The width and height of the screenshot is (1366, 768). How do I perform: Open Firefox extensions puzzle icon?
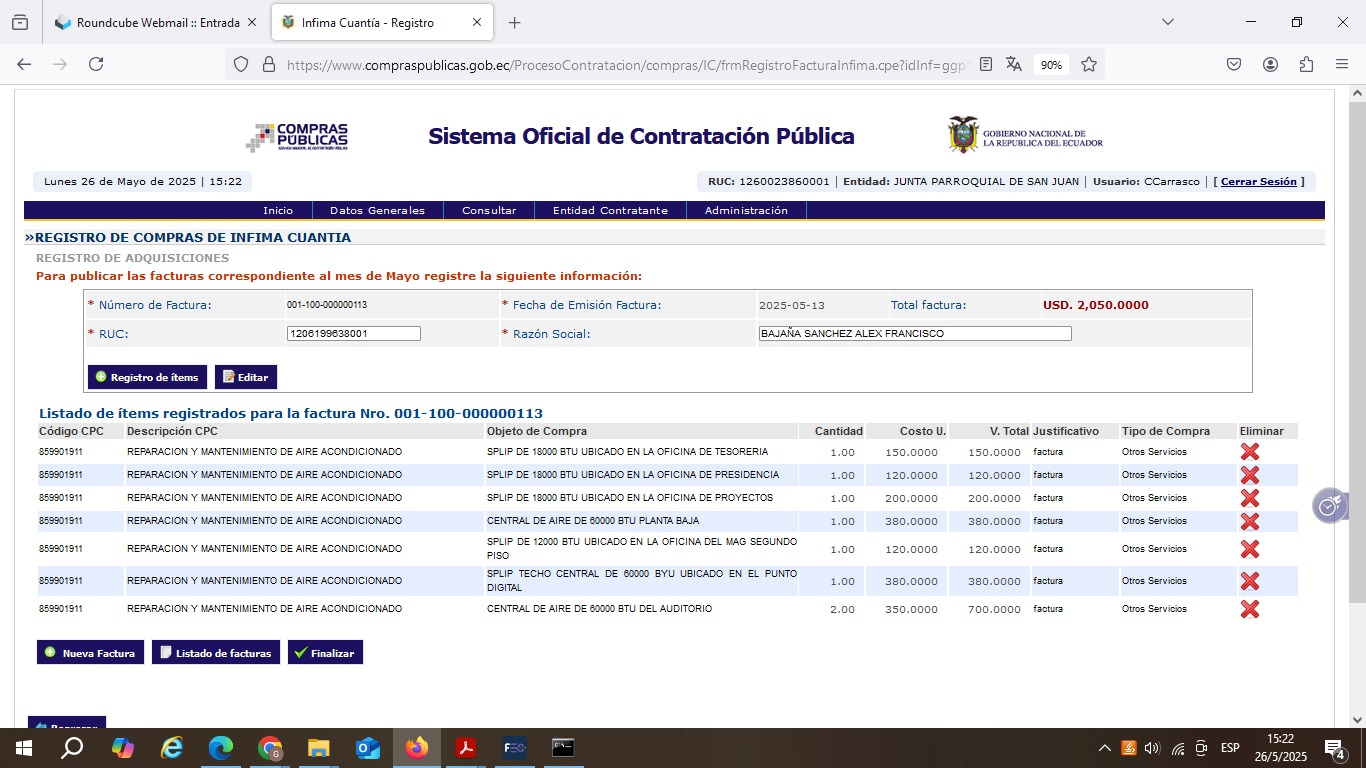1306,64
